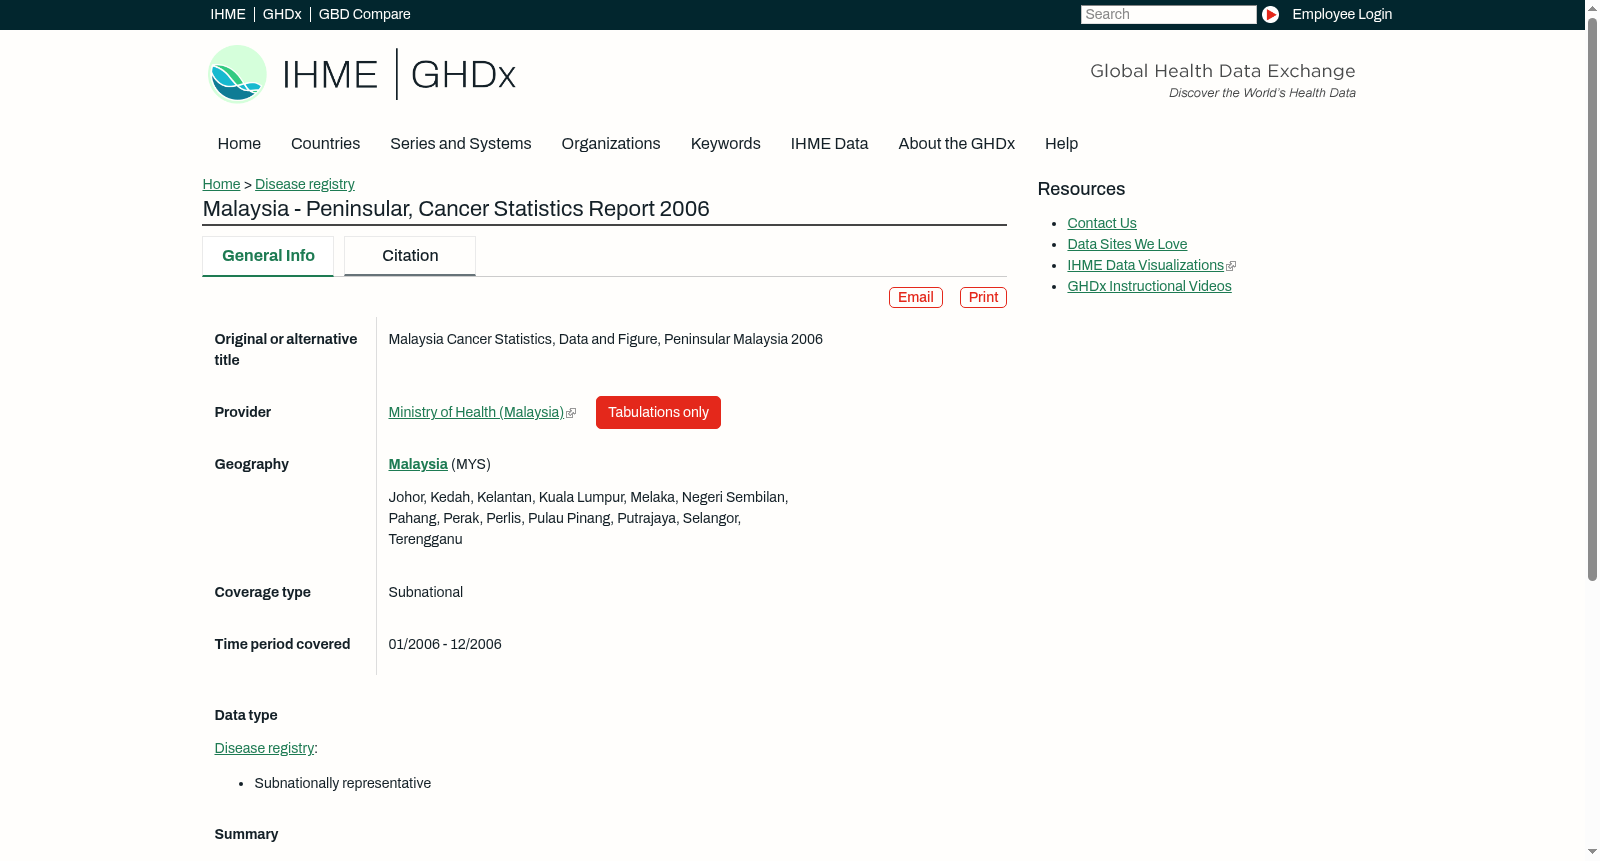This screenshot has width=1600, height=861.
Task: Open GHDx link in top bar
Action: (x=282, y=14)
